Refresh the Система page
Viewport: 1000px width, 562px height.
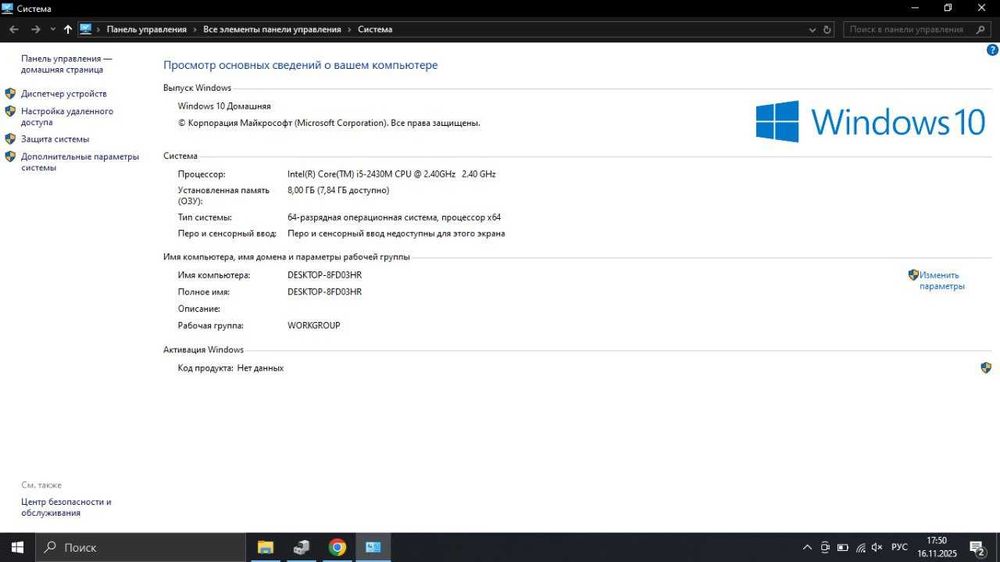pyautogui.click(x=827, y=30)
